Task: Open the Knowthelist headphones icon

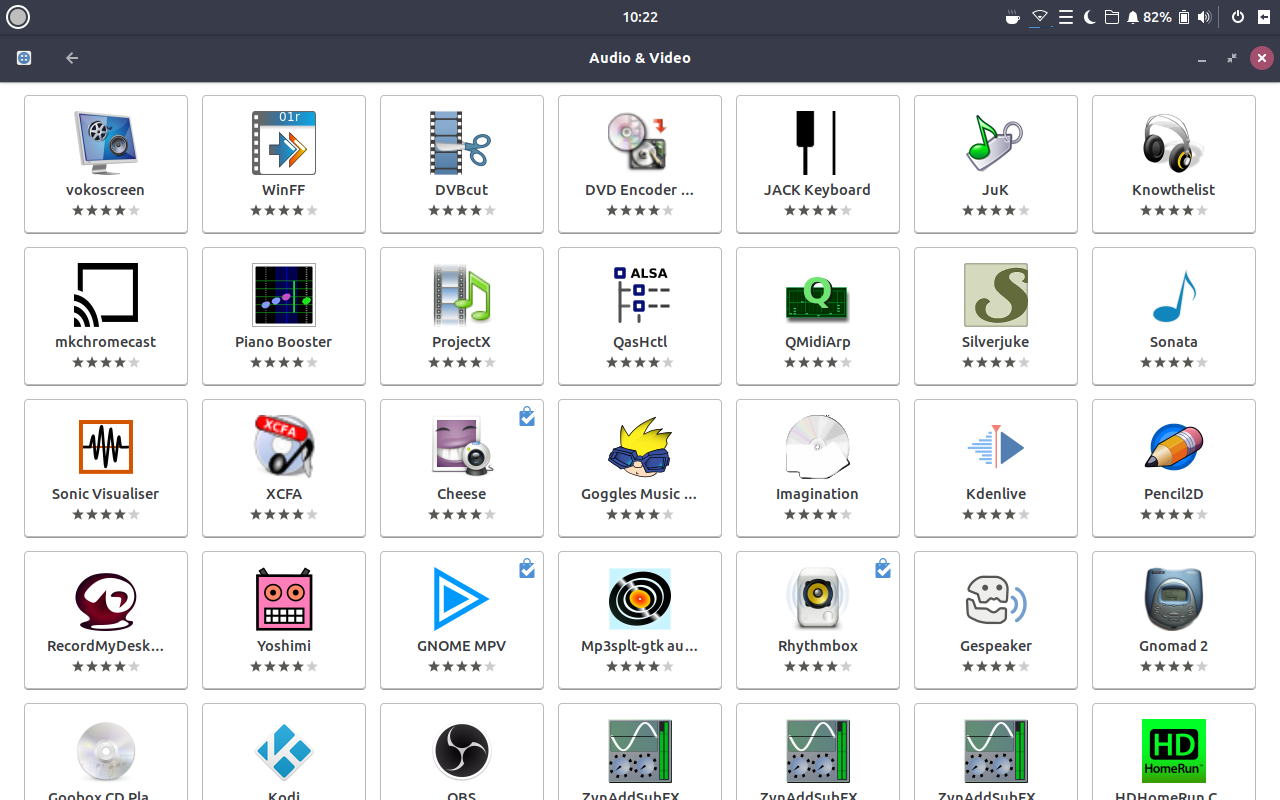Action: coord(1174,143)
